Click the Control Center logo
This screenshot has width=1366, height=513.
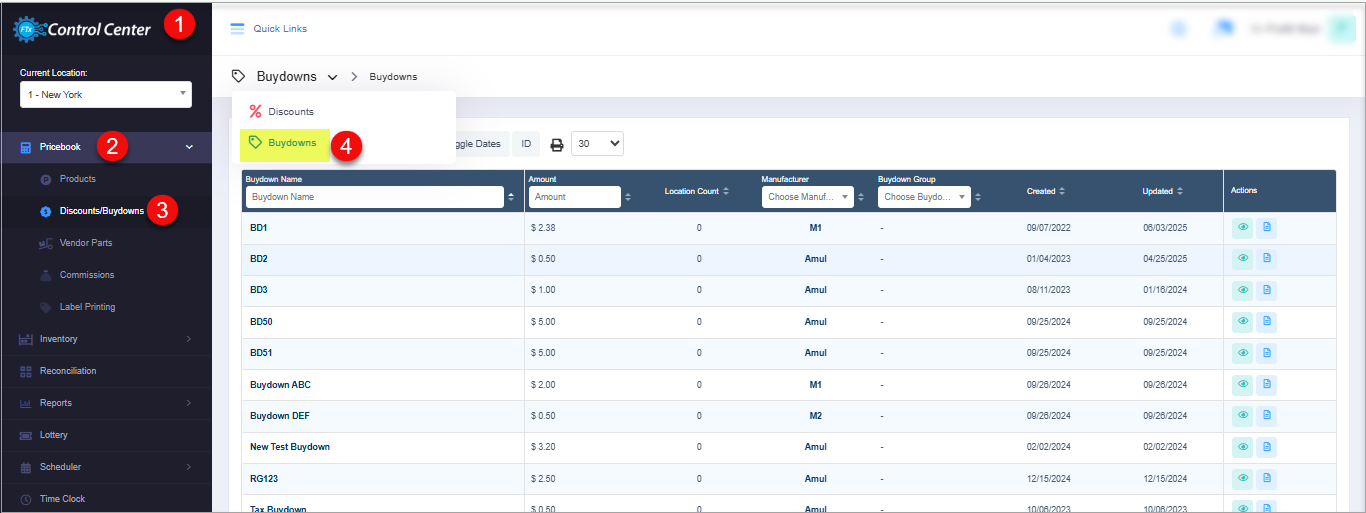click(x=83, y=29)
